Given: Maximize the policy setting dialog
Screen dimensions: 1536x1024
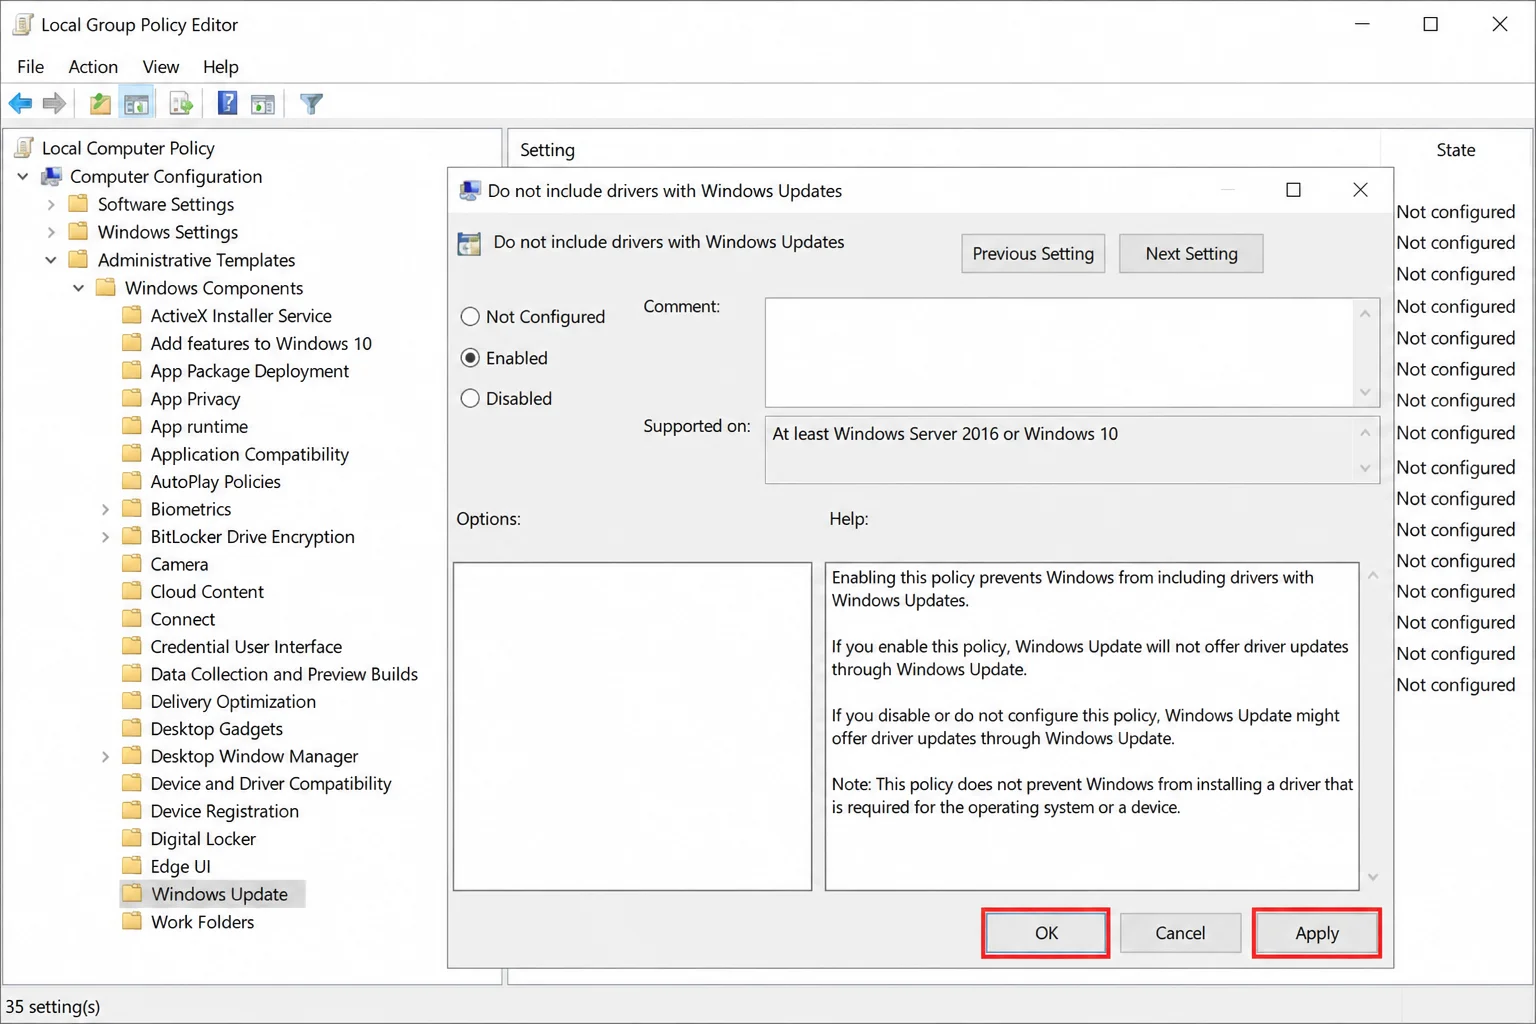Looking at the screenshot, I should (1293, 190).
